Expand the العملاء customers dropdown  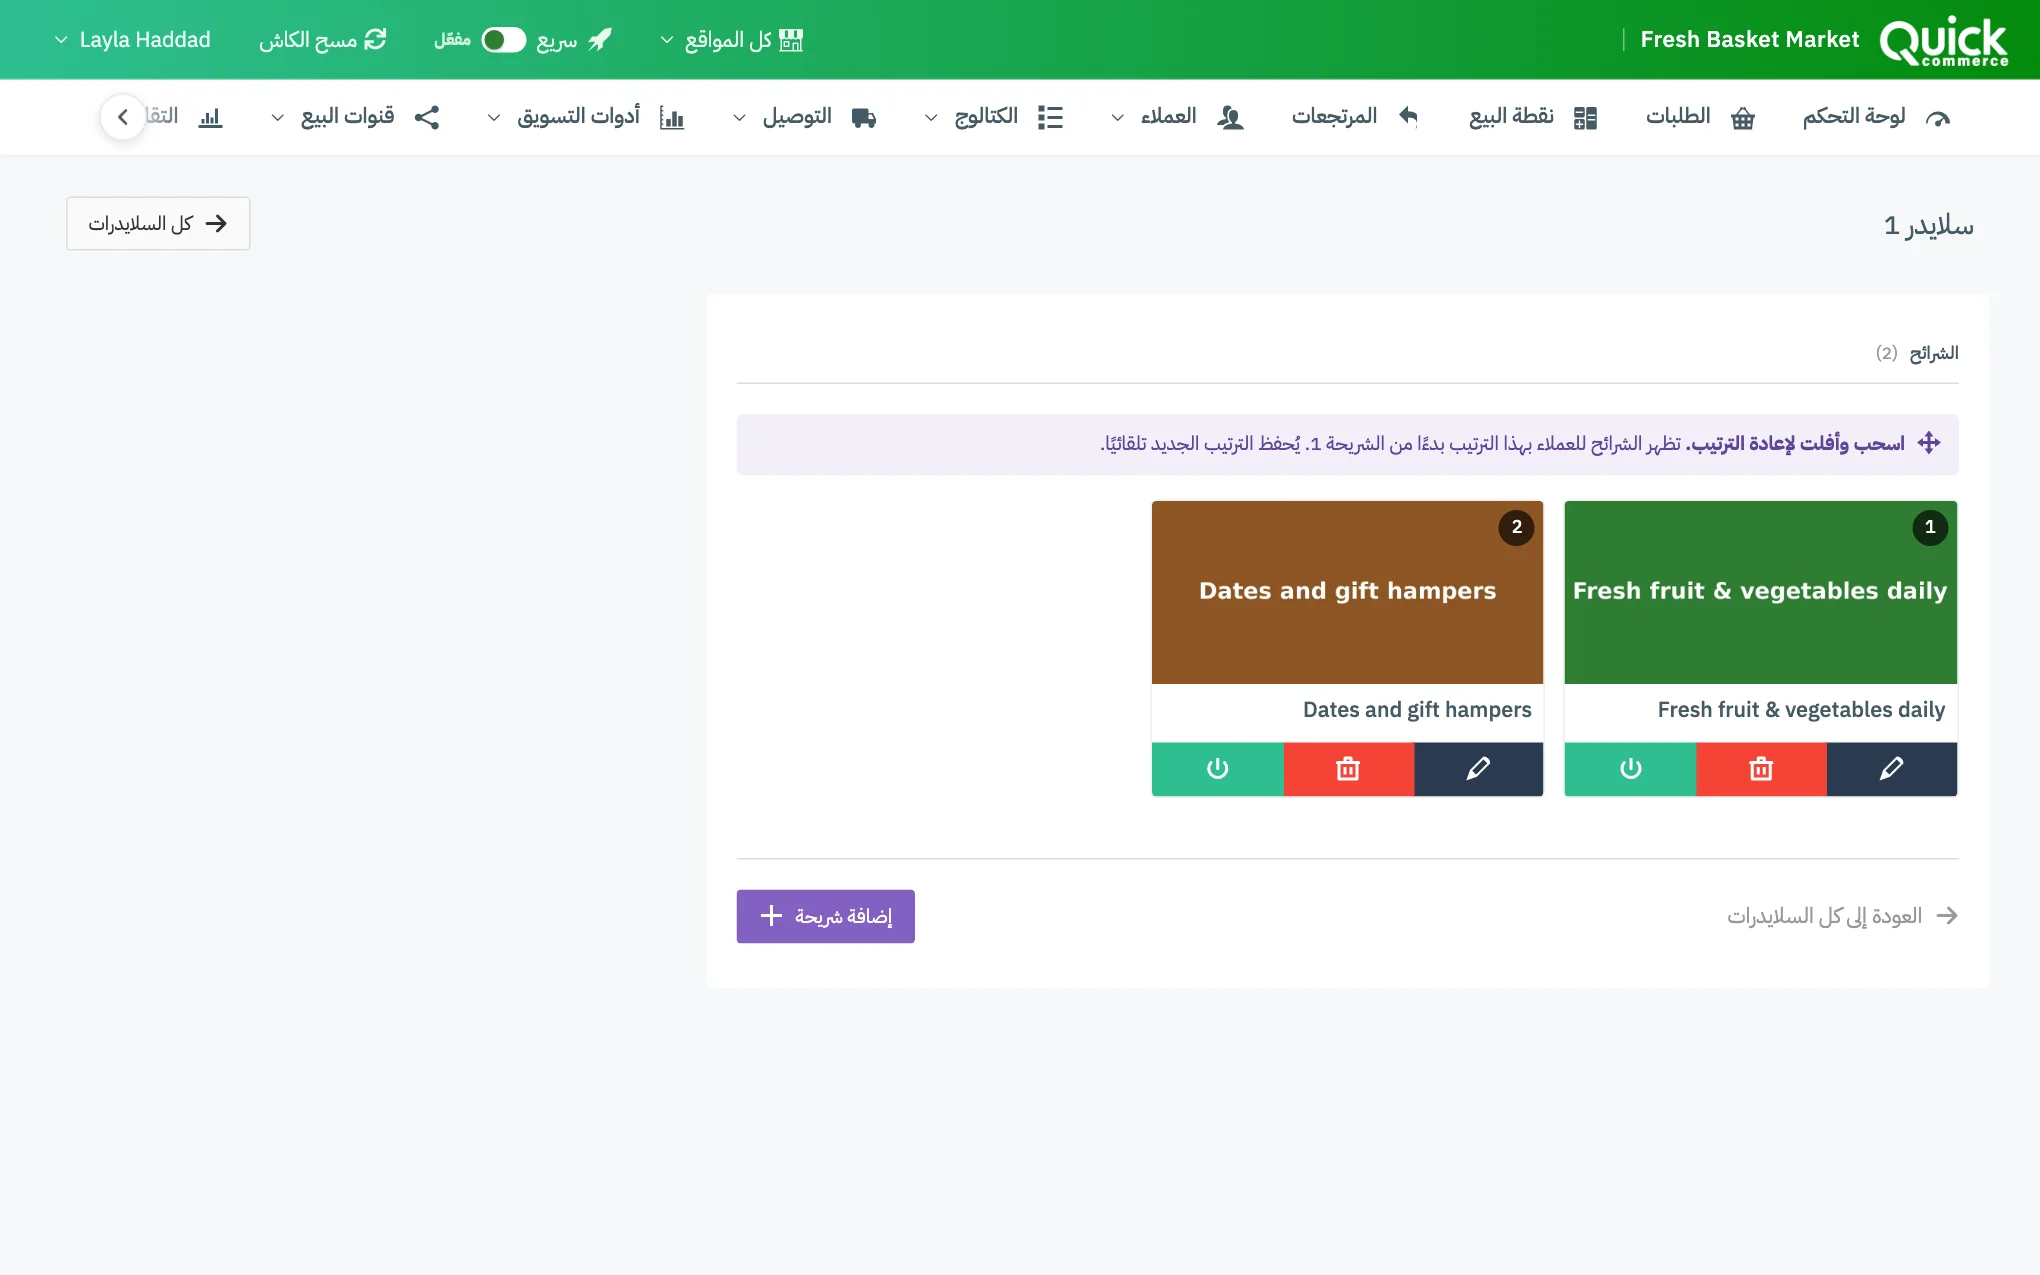(x=1177, y=117)
